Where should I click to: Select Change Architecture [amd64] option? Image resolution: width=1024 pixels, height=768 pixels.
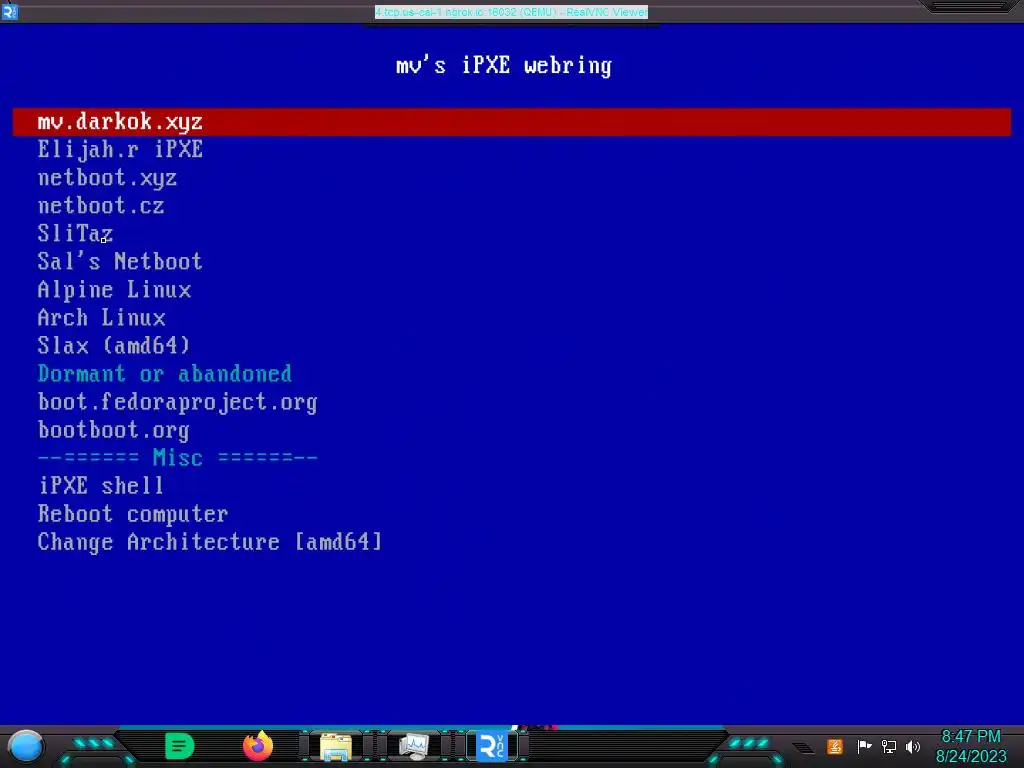point(210,542)
